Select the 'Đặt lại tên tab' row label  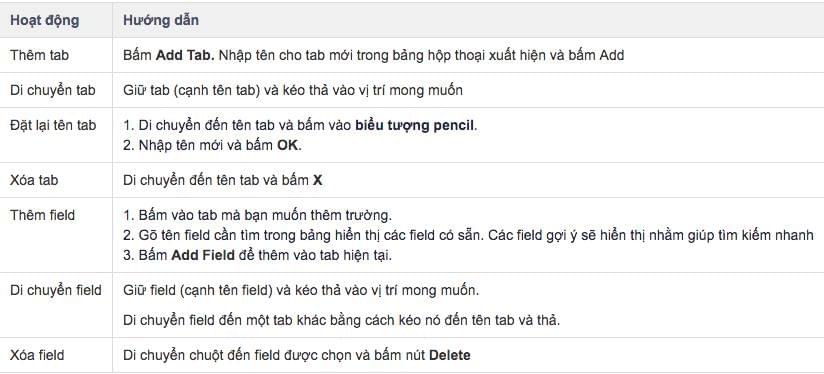[x=53, y=125]
